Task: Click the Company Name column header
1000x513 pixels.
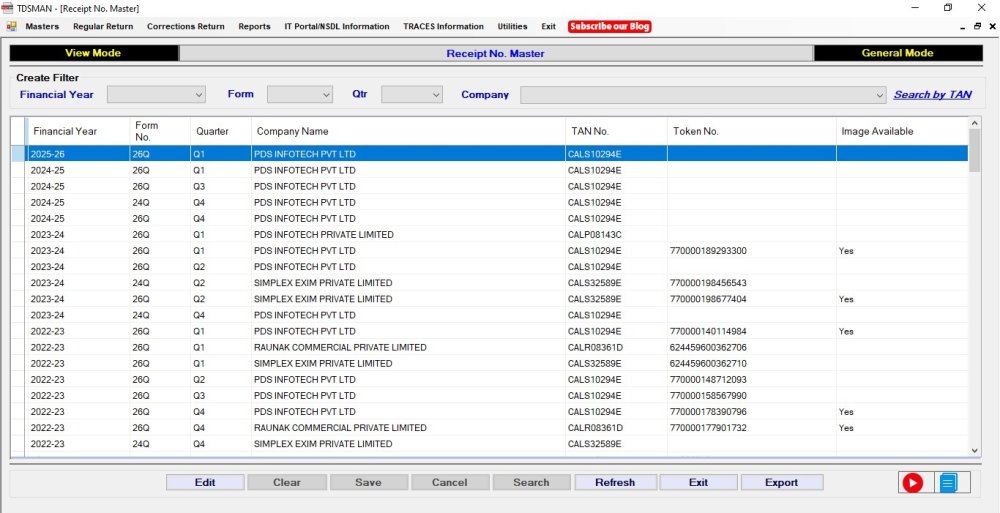Action: (x=408, y=131)
